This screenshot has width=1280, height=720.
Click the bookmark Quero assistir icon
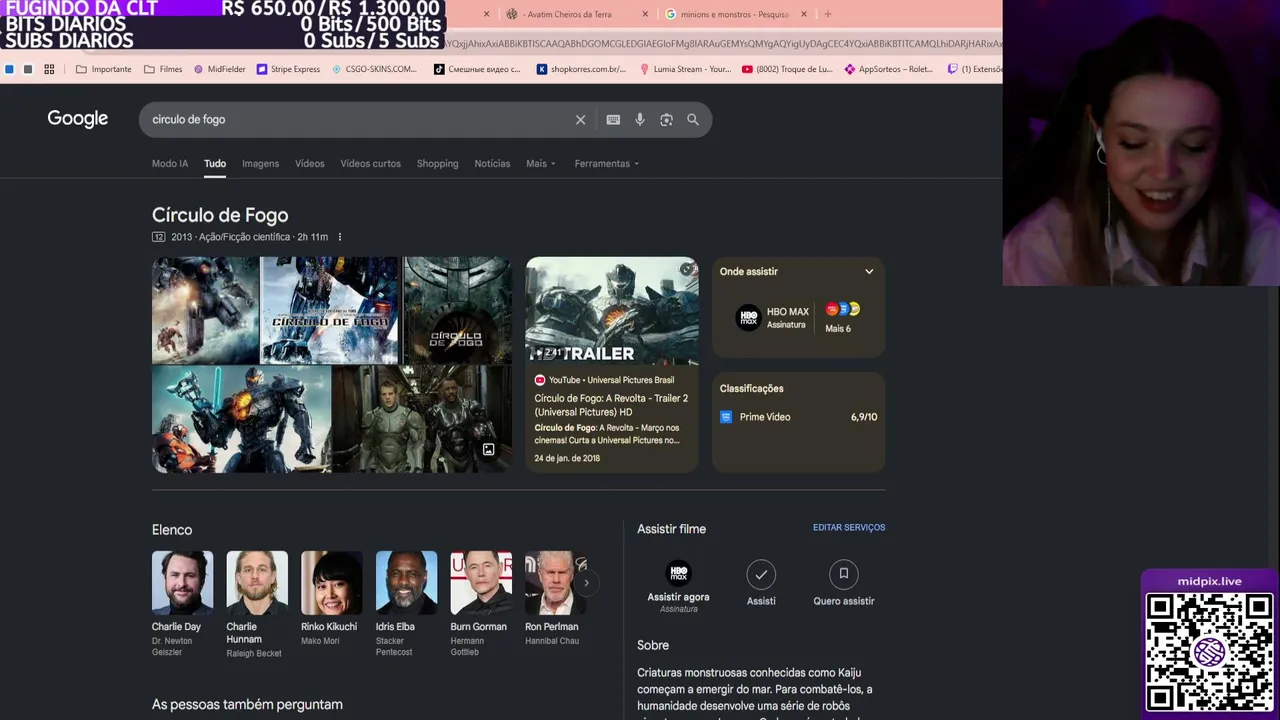pos(843,574)
